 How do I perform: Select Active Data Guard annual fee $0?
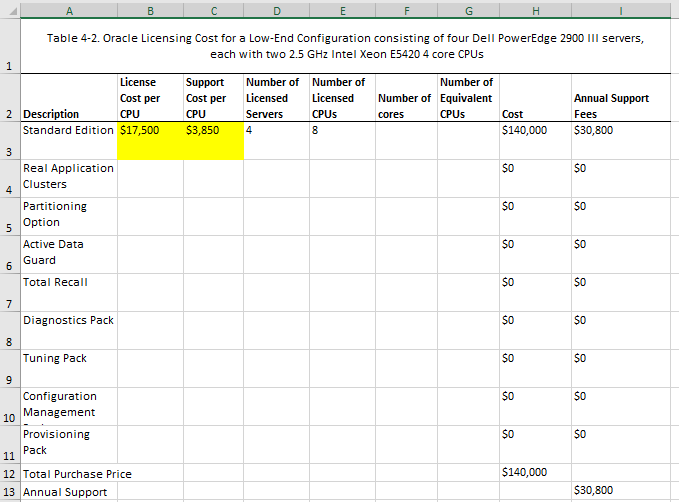point(621,255)
